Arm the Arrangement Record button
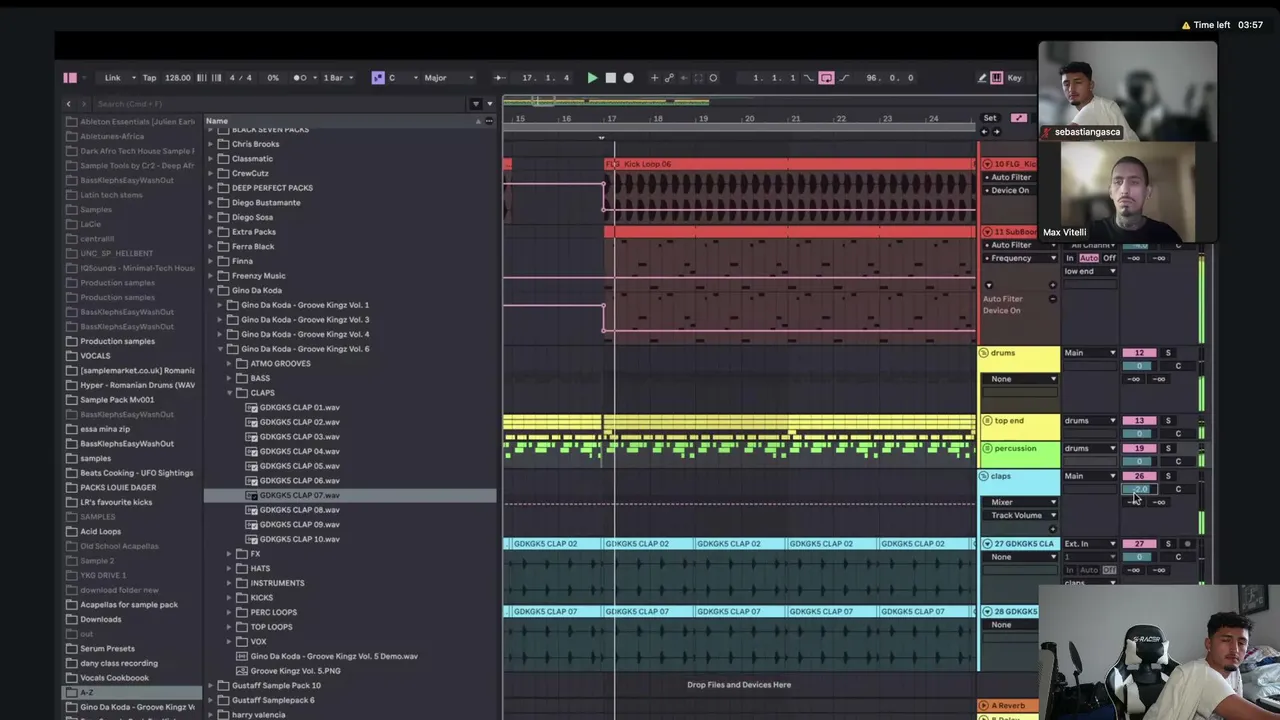 pos(628,78)
